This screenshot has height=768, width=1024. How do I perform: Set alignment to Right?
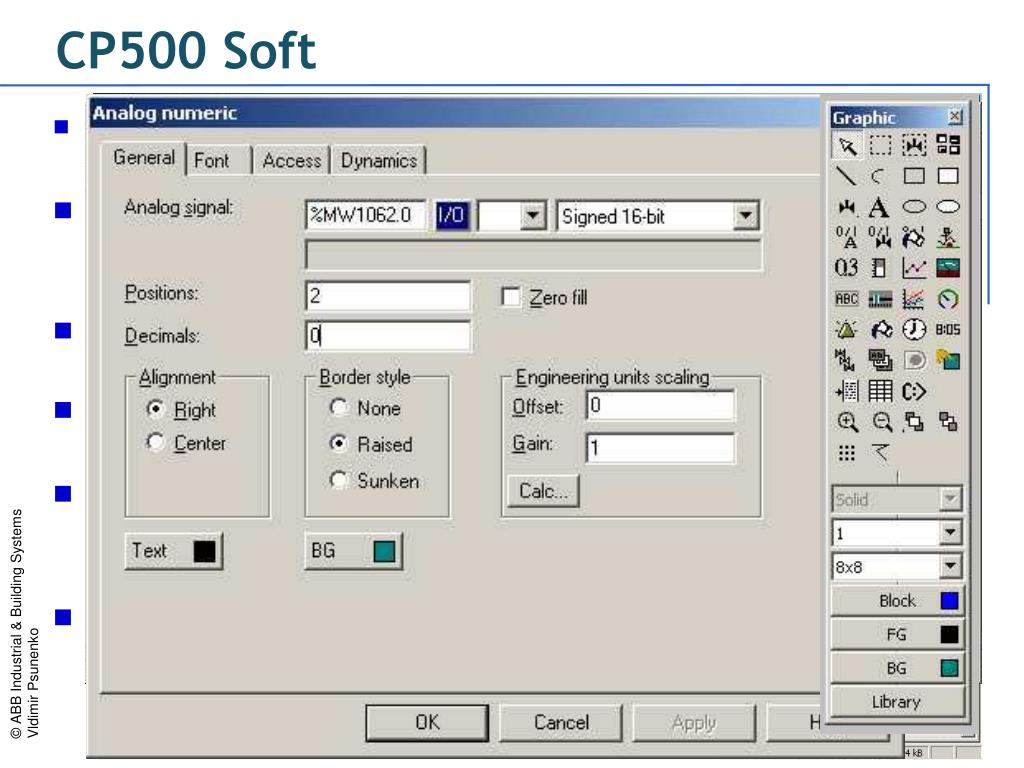coord(155,409)
